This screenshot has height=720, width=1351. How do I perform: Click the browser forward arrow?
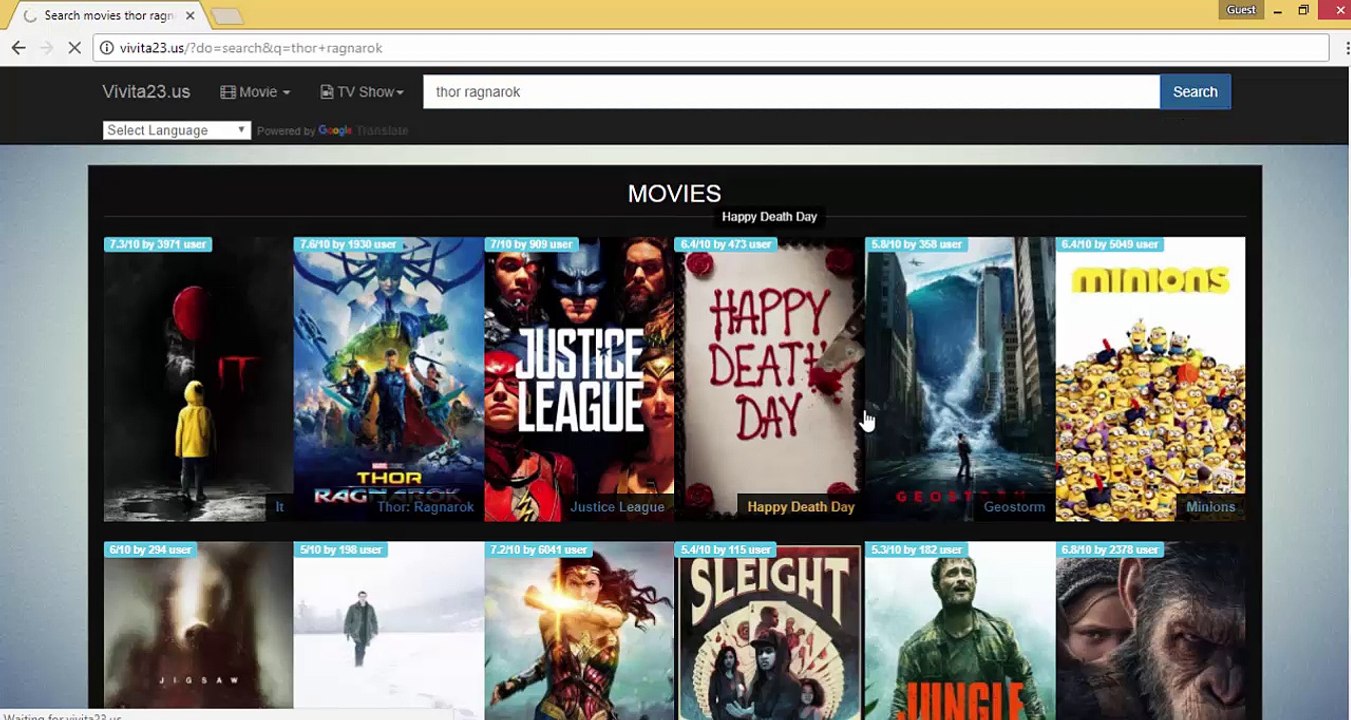46,48
